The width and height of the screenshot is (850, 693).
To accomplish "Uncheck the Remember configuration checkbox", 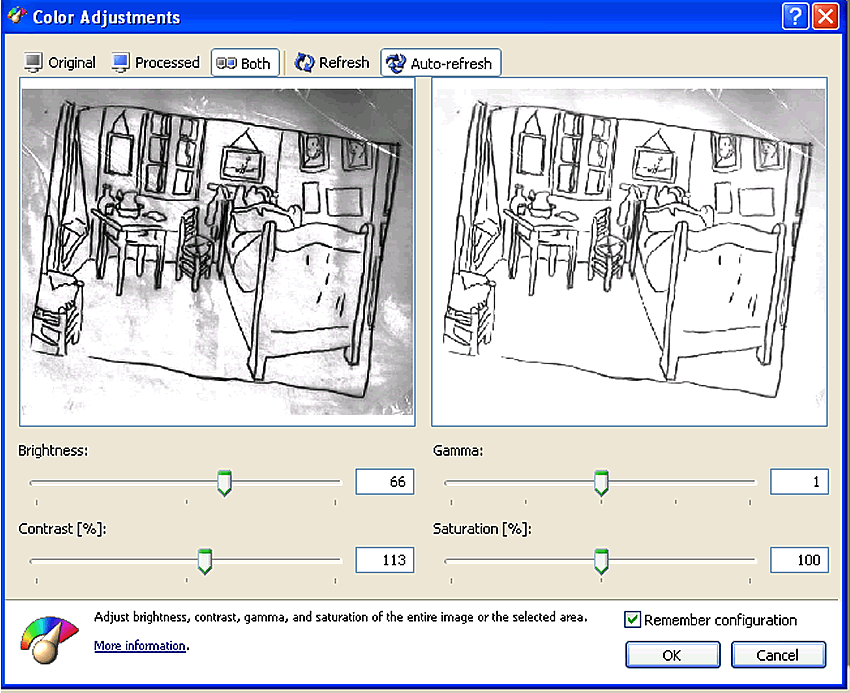I will [x=632, y=619].
